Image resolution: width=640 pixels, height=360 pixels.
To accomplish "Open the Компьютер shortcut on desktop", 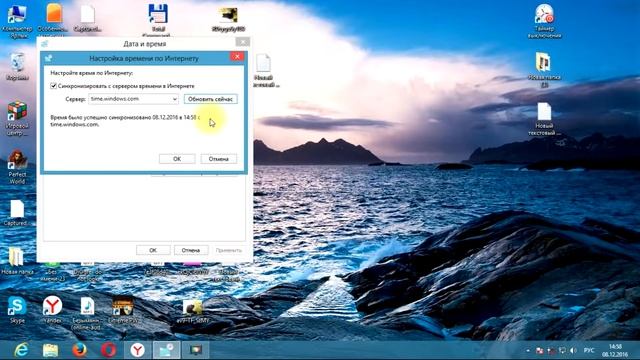I will click(x=17, y=16).
